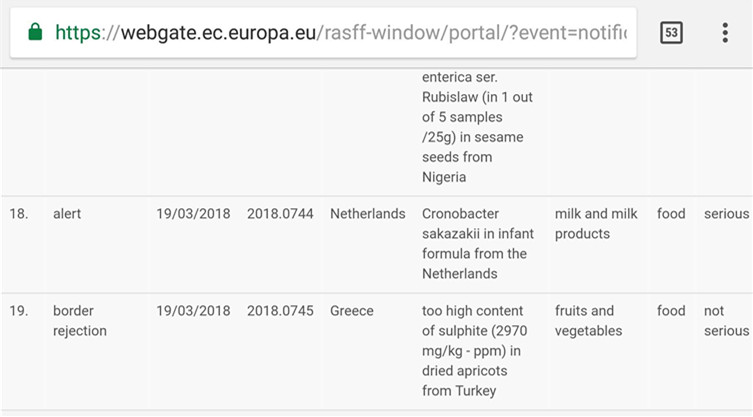Screen dimensions: 753x417
Task: Click the border rejection type in row 19
Action: (80, 321)
